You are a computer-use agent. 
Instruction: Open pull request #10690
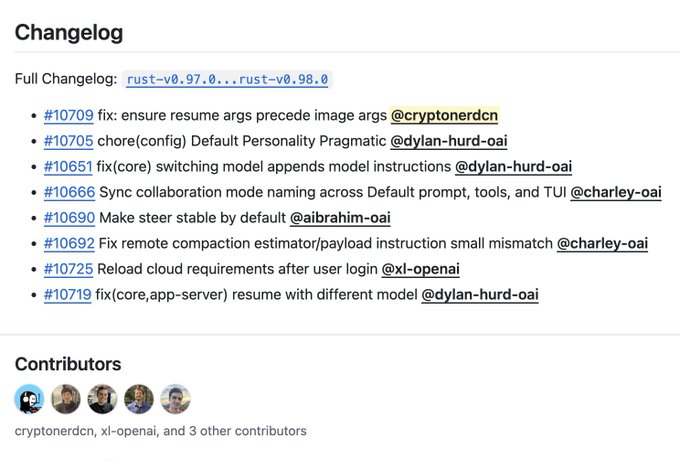coord(69,217)
